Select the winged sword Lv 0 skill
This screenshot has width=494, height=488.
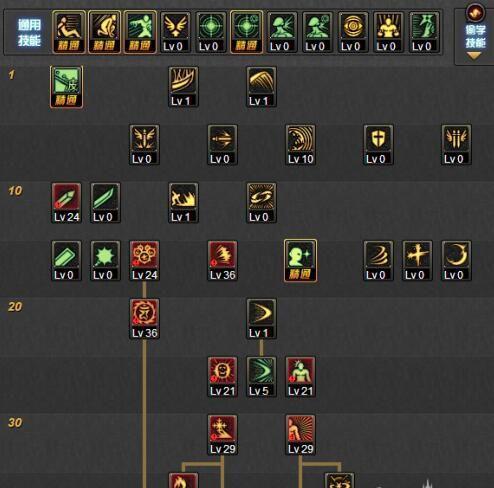144,145
